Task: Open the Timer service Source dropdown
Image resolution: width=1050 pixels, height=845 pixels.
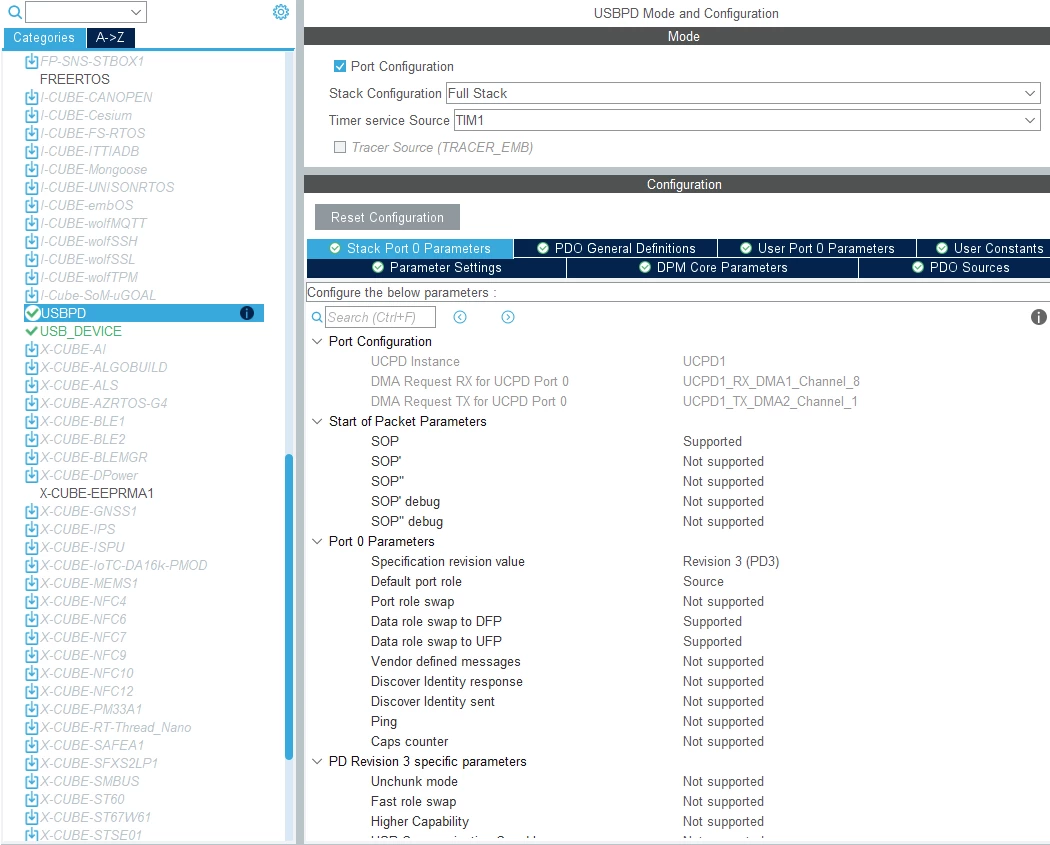Action: pyautogui.click(x=747, y=120)
